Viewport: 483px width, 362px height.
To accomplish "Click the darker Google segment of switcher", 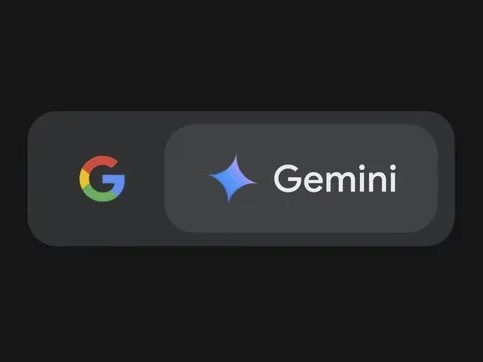I will (x=97, y=179).
